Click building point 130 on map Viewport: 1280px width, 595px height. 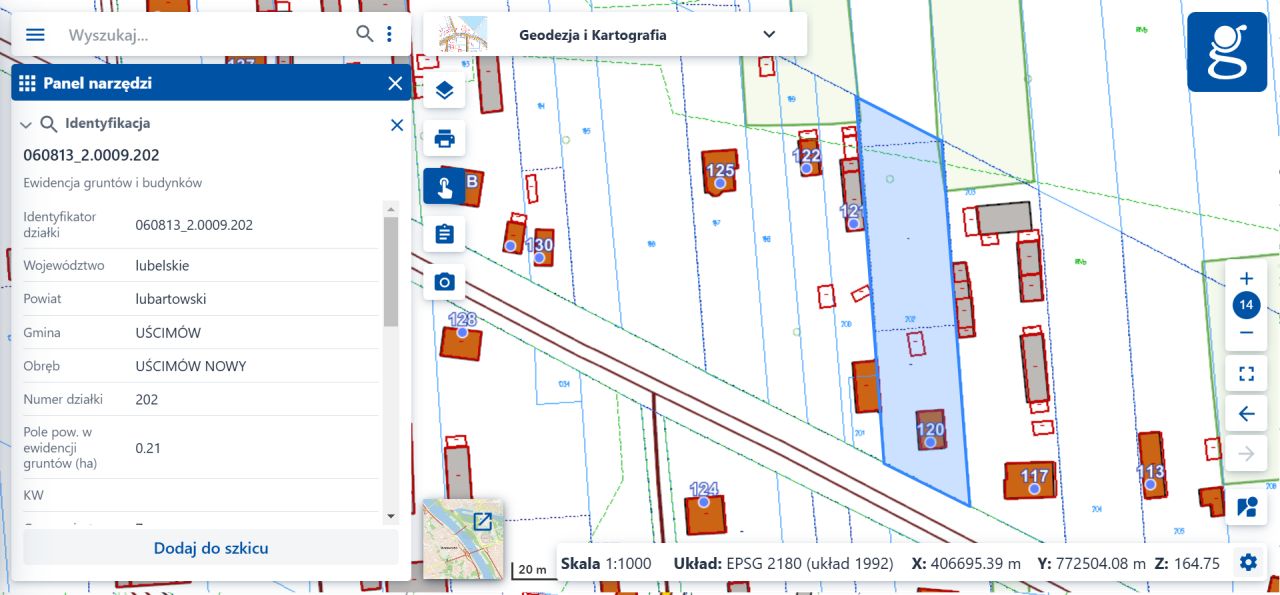(538, 258)
